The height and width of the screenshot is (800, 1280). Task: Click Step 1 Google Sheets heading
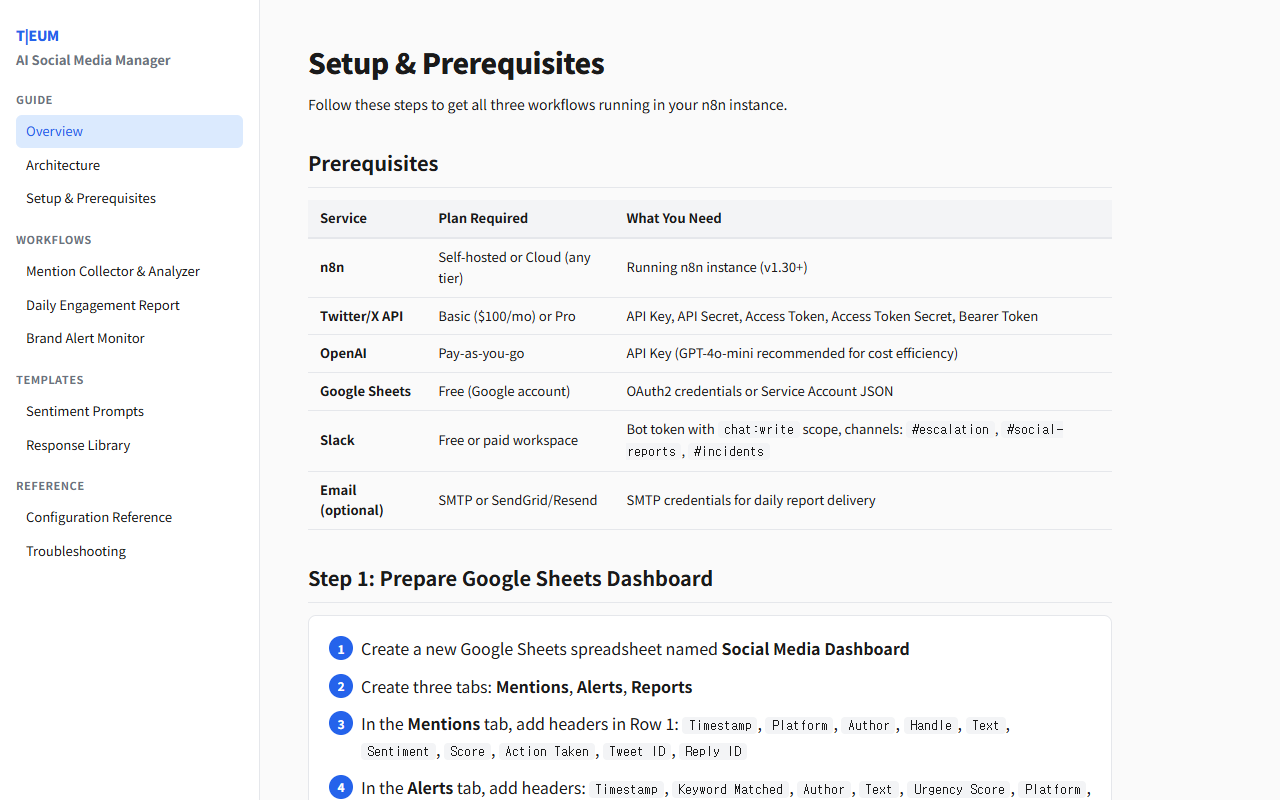pos(510,579)
